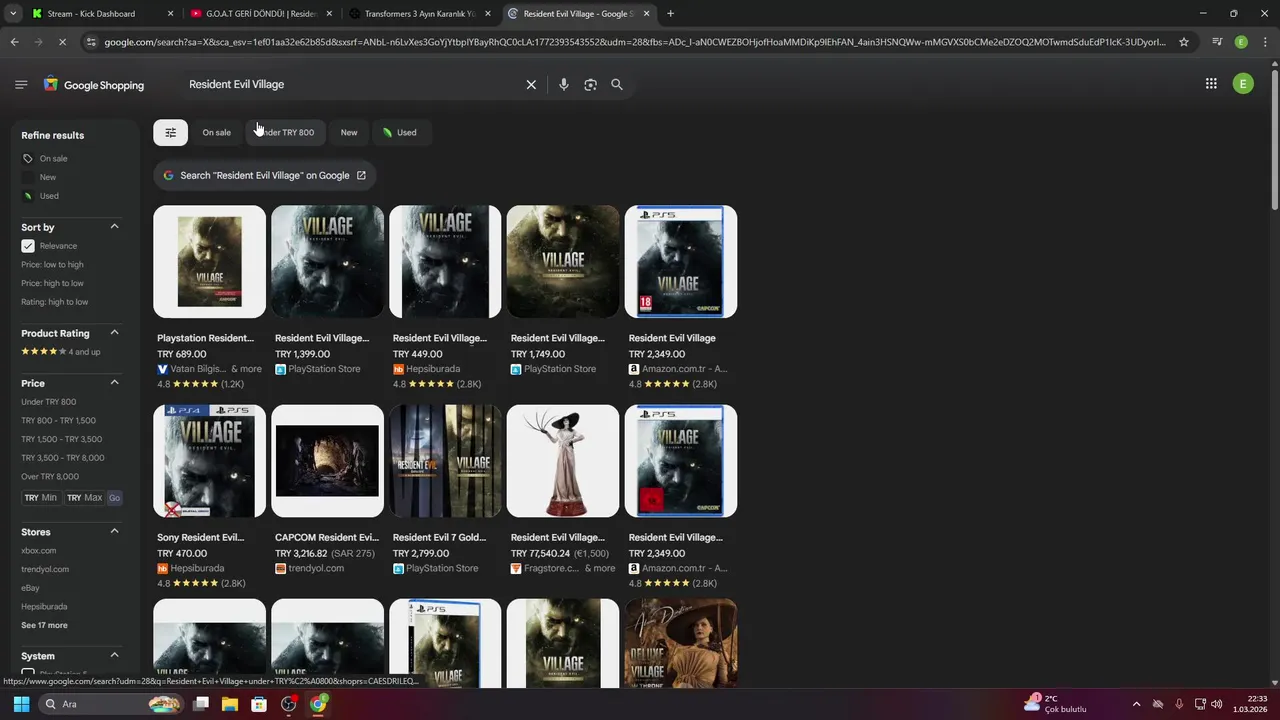Open the Google Shopping hamburger menu
The image size is (1280, 720).
pos(21,85)
